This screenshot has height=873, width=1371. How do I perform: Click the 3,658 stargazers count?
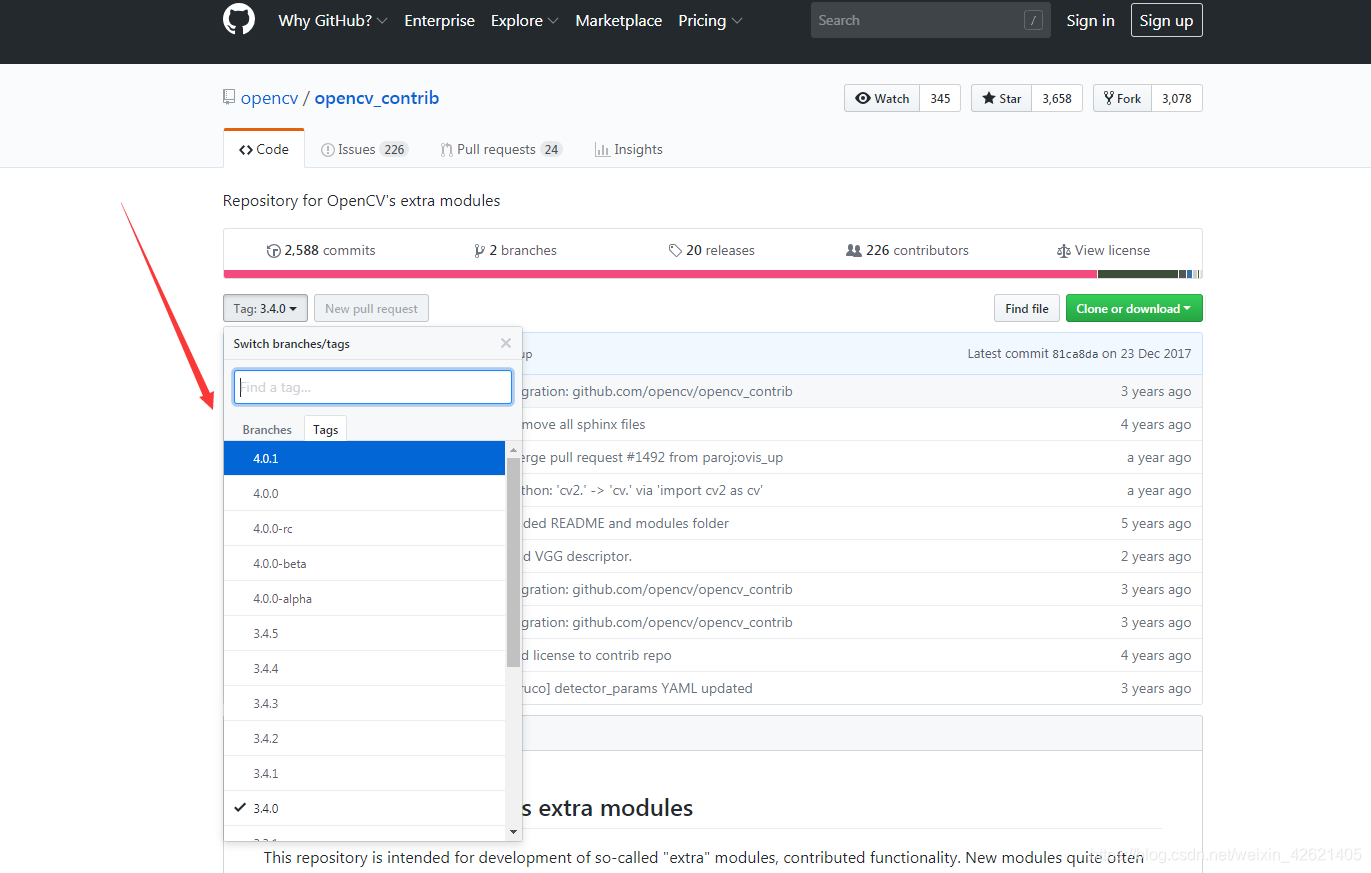click(x=1057, y=98)
